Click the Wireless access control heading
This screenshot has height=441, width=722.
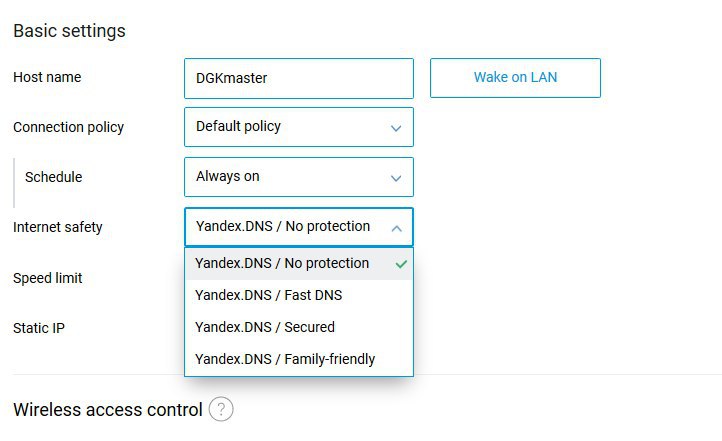[x=108, y=409]
